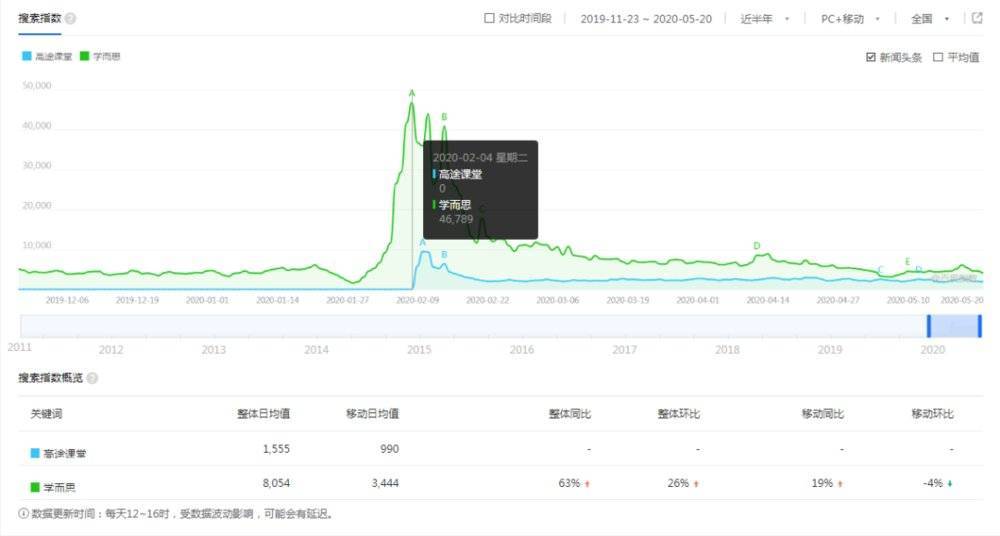Uncheck 新闻头条 checkbox
Viewport: 1000px width, 536px height.
[871, 57]
